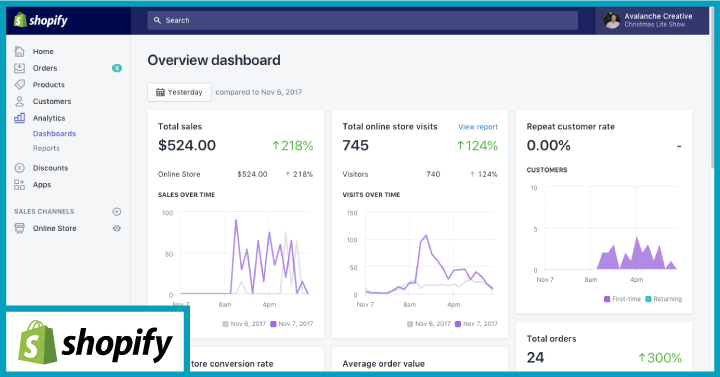
Task: Select Dashboards under Analytics
Action: tap(54, 134)
